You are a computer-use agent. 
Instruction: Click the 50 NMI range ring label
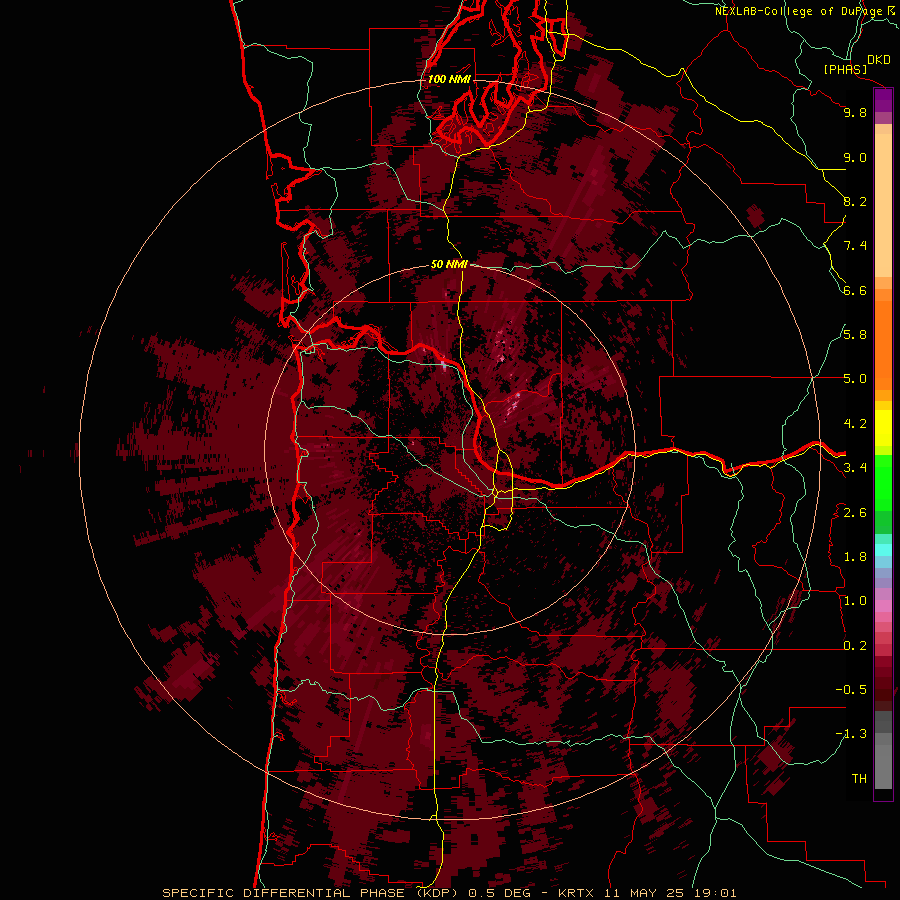449,264
